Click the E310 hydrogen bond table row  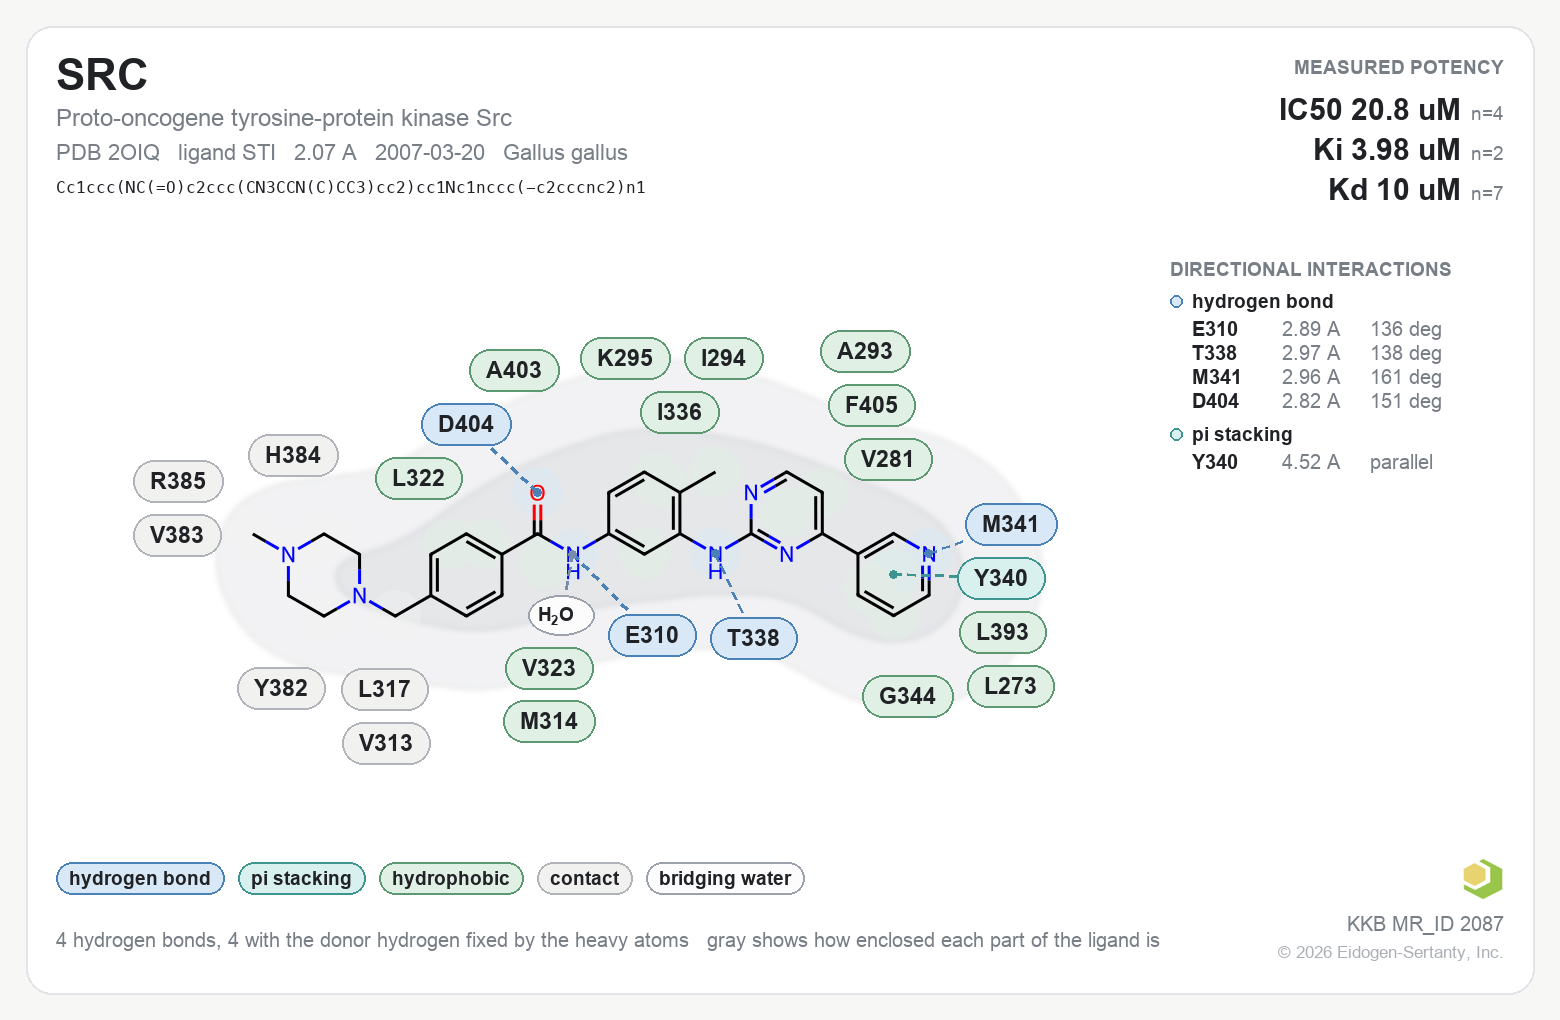[x=1317, y=329]
